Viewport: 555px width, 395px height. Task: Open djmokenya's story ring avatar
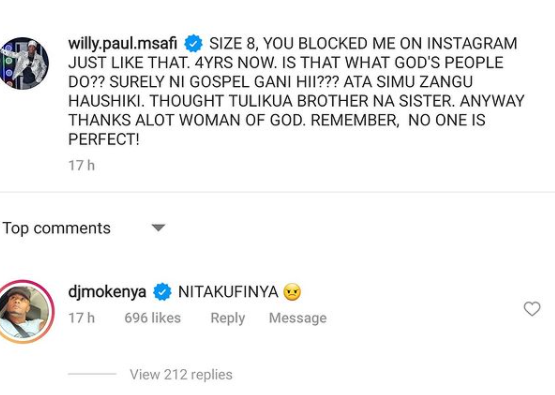point(25,312)
